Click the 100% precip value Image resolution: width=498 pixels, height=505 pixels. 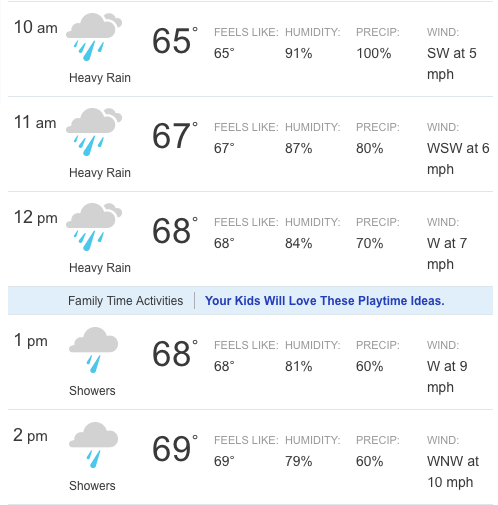374,53
